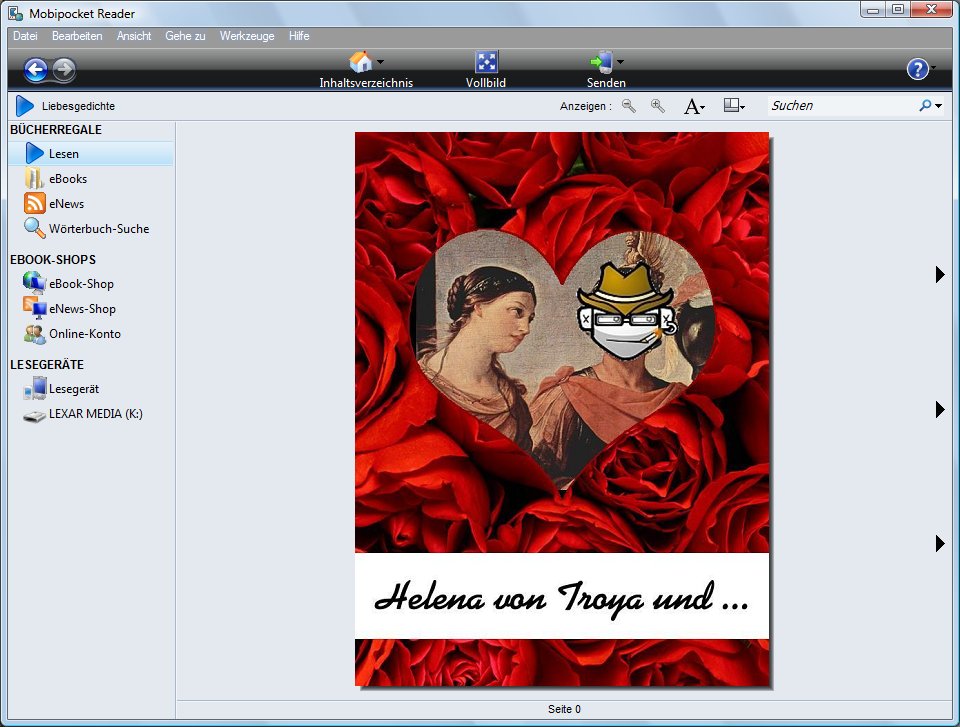
Task: Click the eBooks folder icon
Action: tap(34, 179)
